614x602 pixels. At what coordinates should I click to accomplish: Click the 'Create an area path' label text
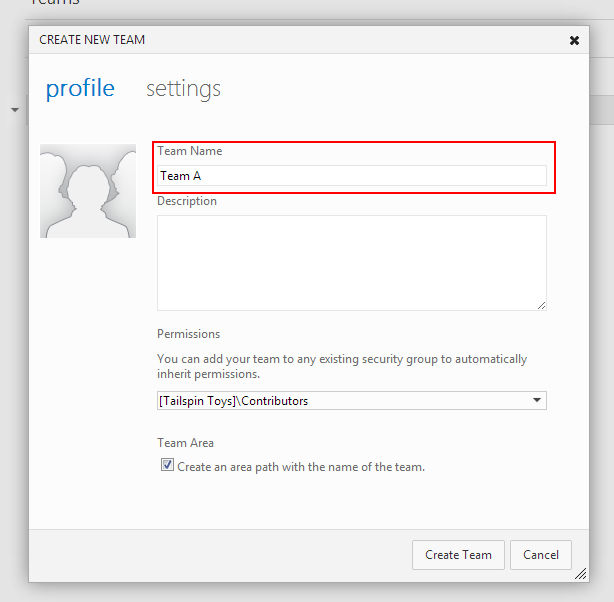[x=301, y=467]
